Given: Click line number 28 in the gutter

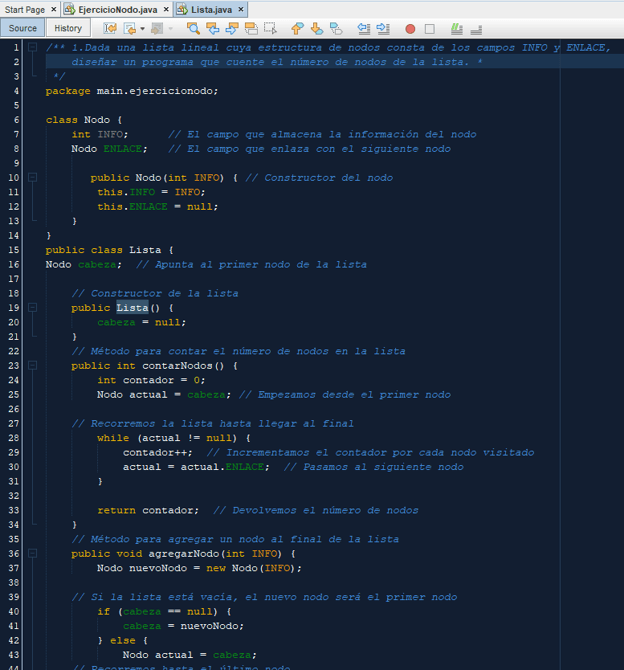Looking at the screenshot, I should (x=14, y=438).
